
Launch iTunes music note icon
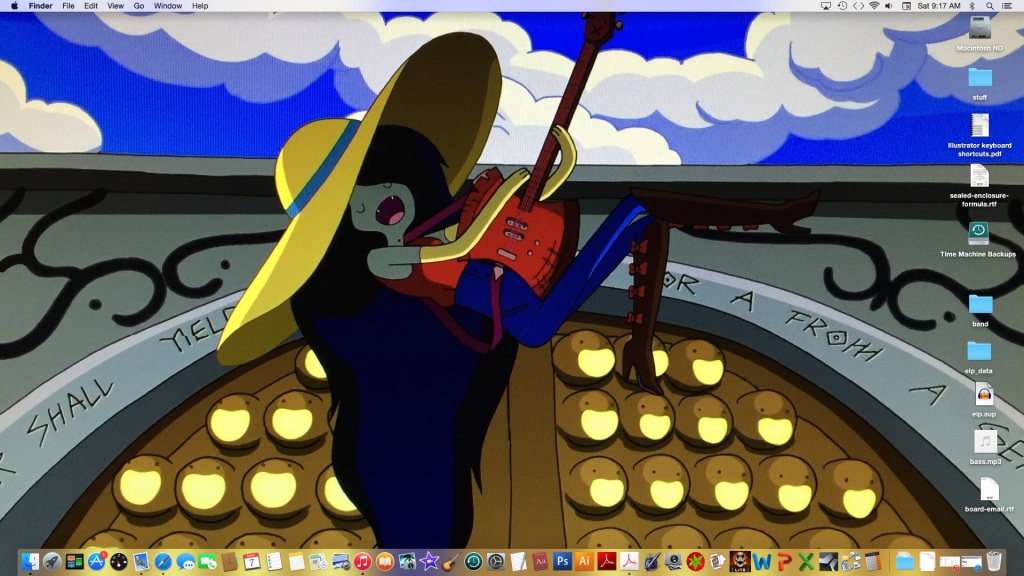[362, 562]
